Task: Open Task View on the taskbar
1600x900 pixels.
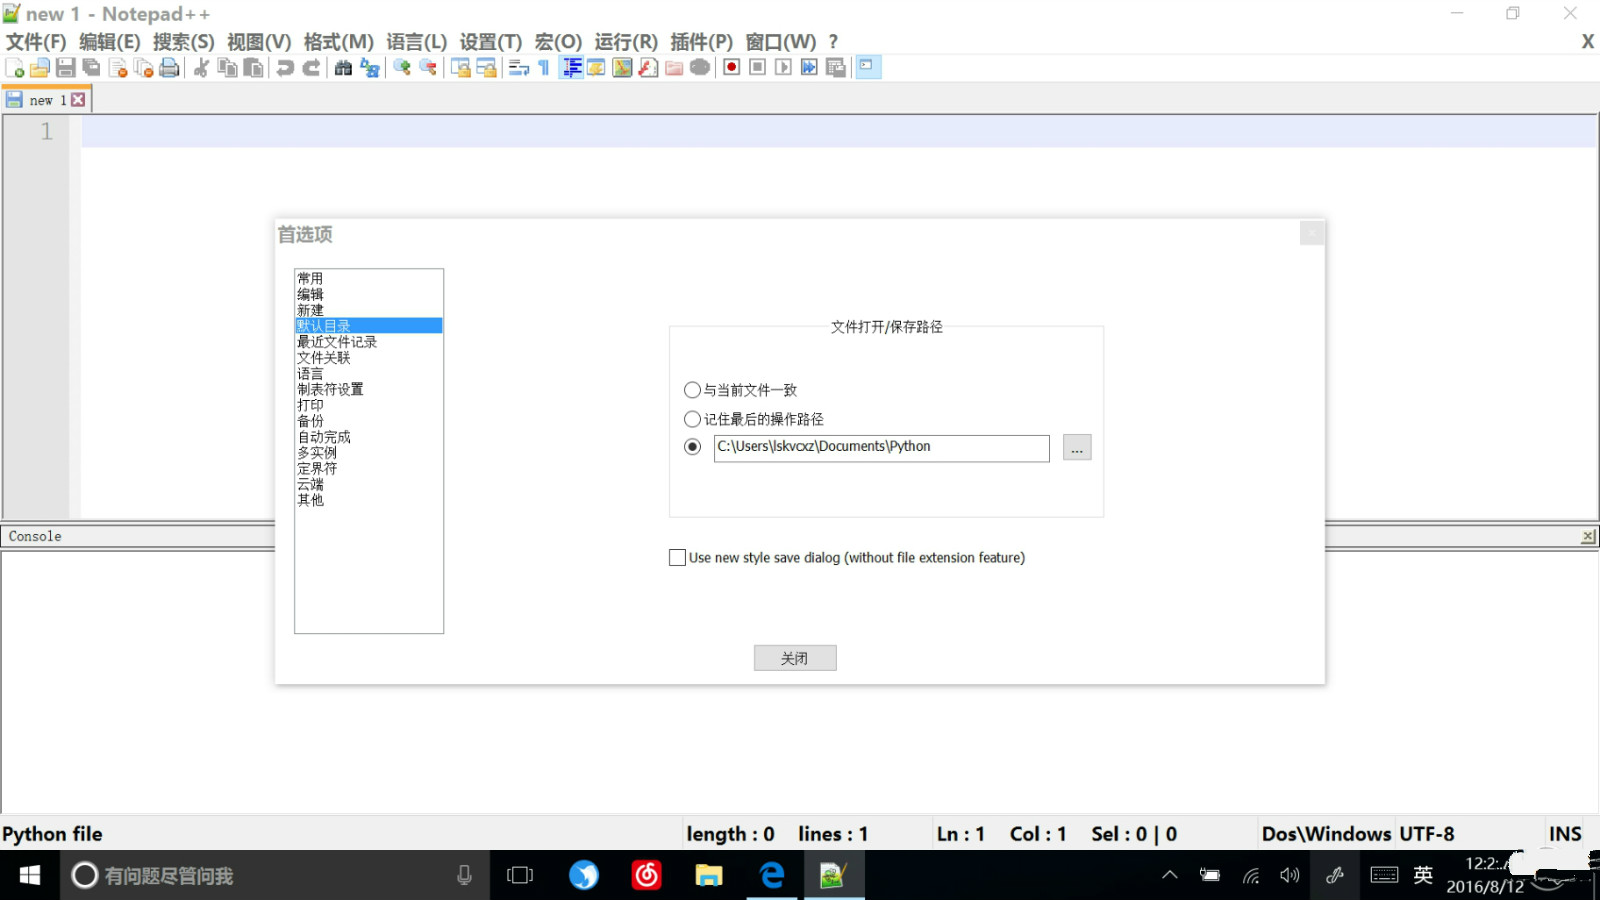Action: point(520,876)
